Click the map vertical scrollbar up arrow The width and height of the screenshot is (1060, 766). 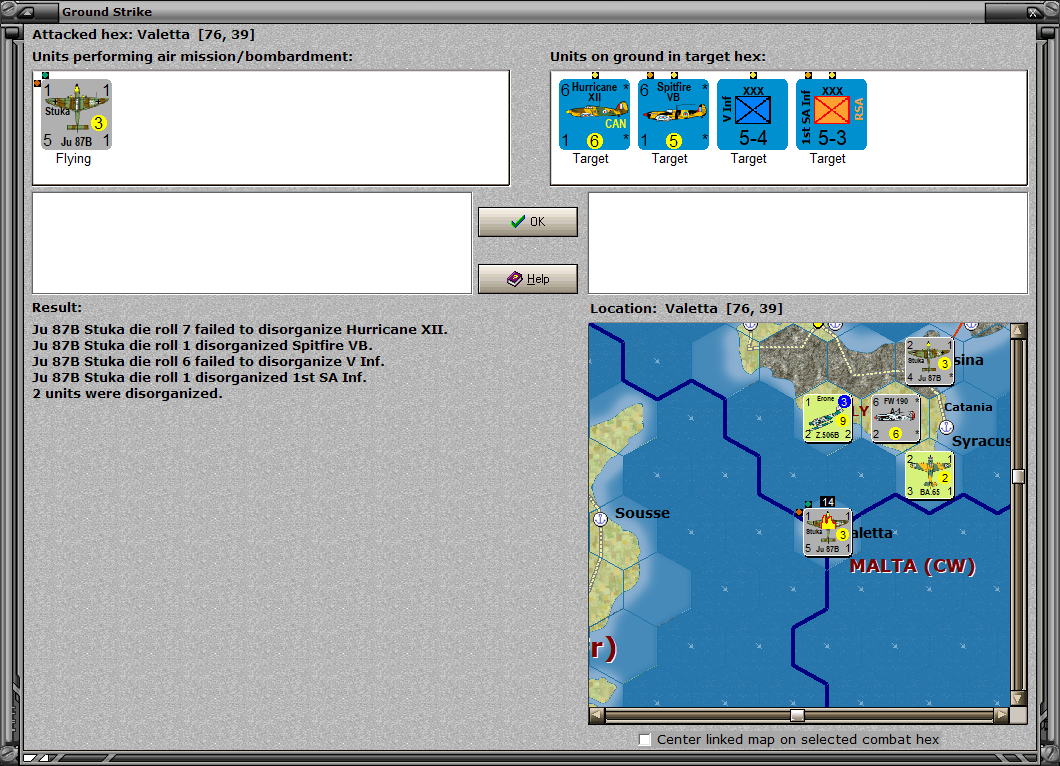(1019, 331)
